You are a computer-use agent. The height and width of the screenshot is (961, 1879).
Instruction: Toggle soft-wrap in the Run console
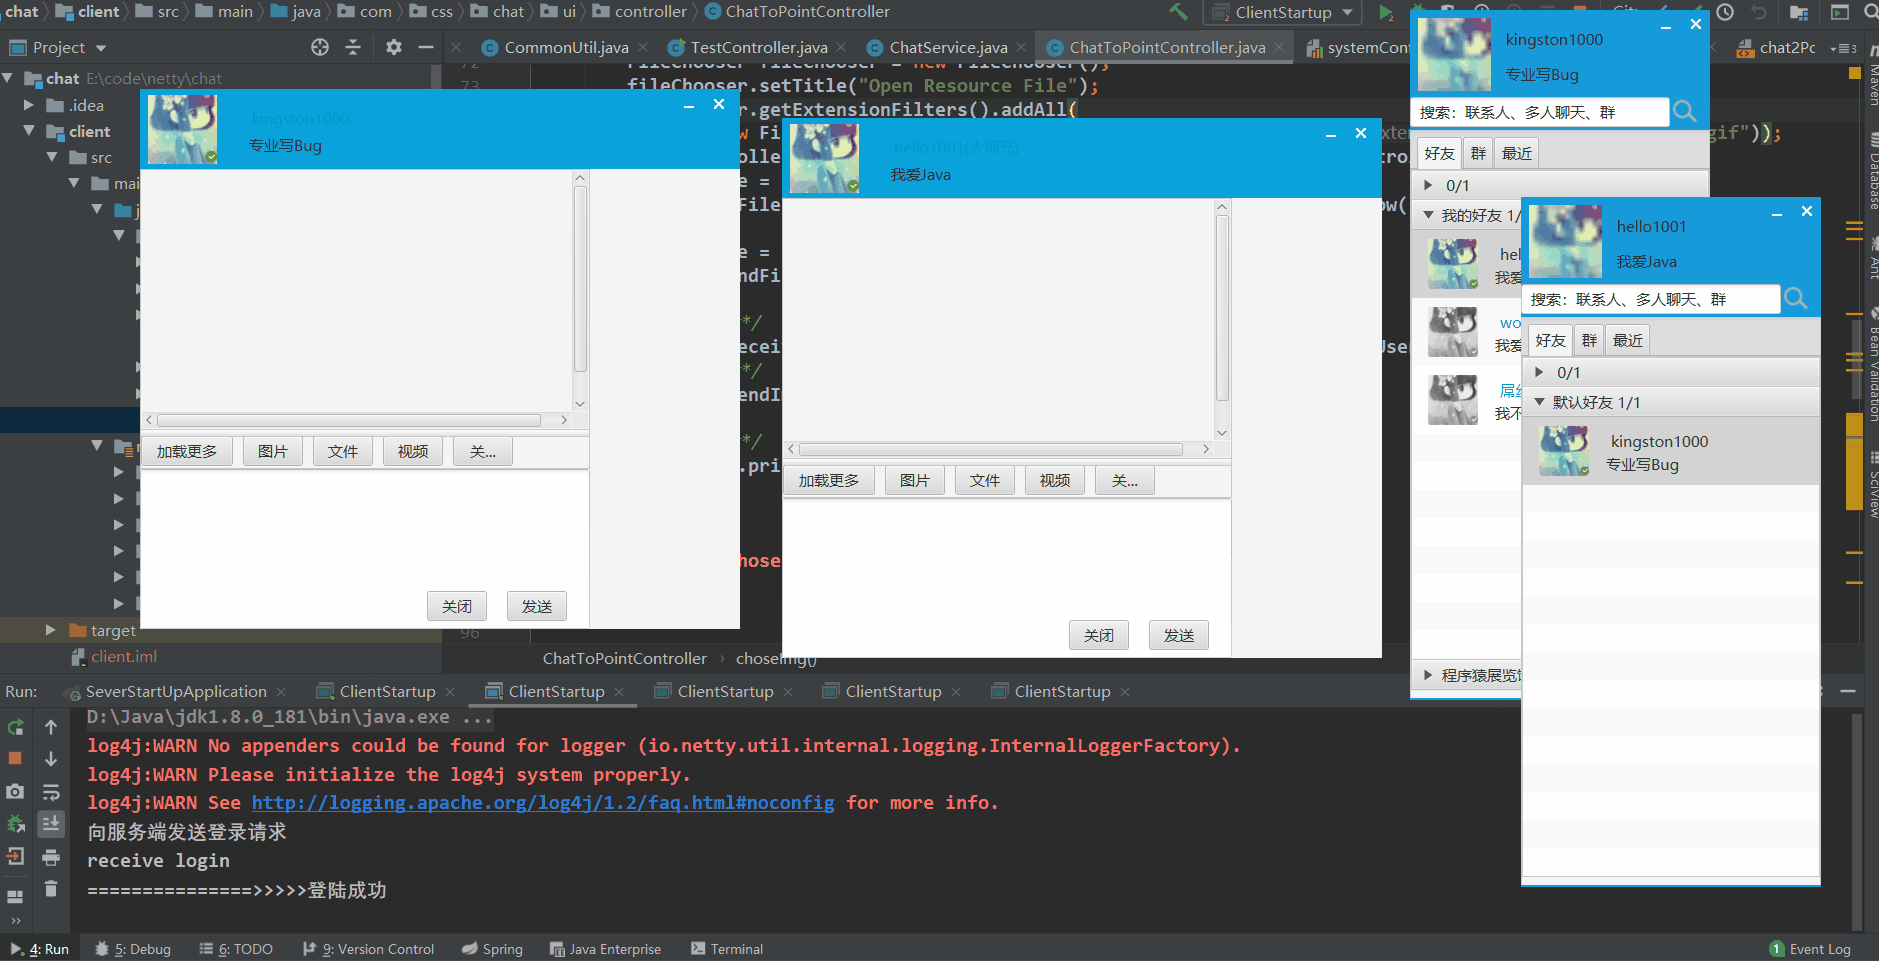tap(51, 791)
